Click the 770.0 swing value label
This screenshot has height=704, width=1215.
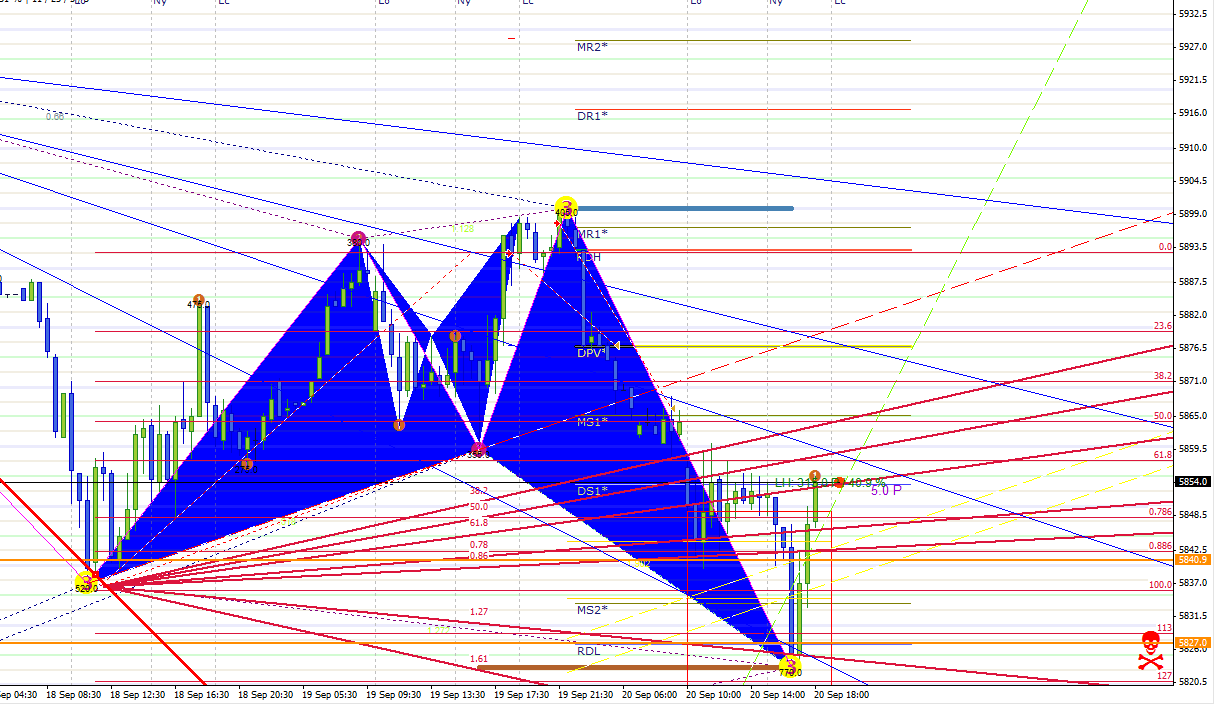790,673
